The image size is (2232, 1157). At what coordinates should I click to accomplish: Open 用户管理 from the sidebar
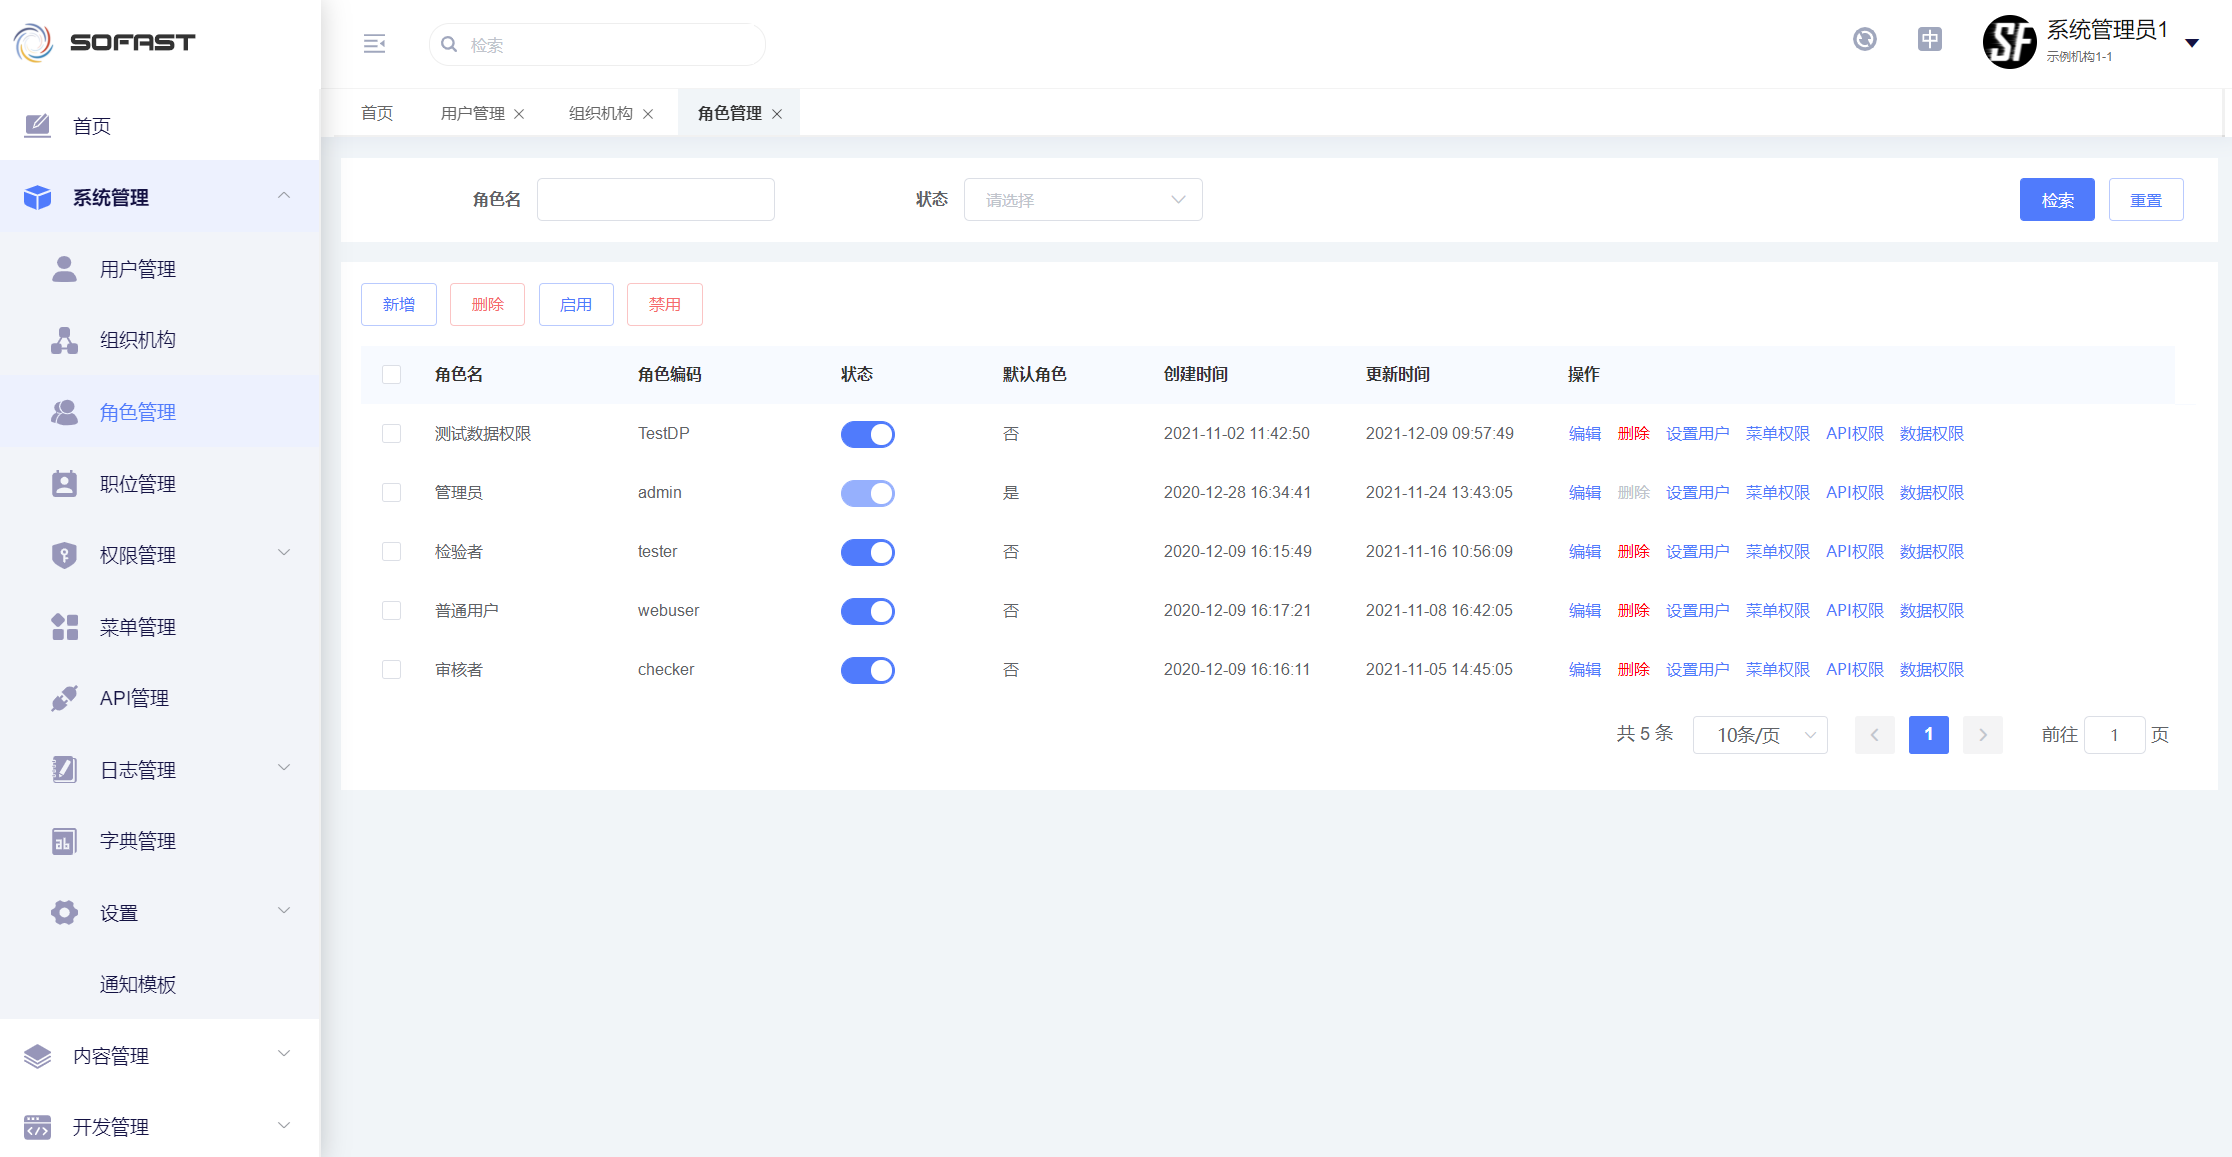pyautogui.click(x=138, y=269)
